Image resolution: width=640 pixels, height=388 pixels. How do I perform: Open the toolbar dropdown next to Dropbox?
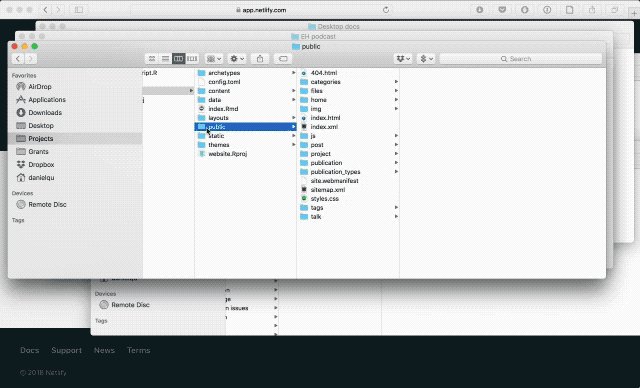426,59
